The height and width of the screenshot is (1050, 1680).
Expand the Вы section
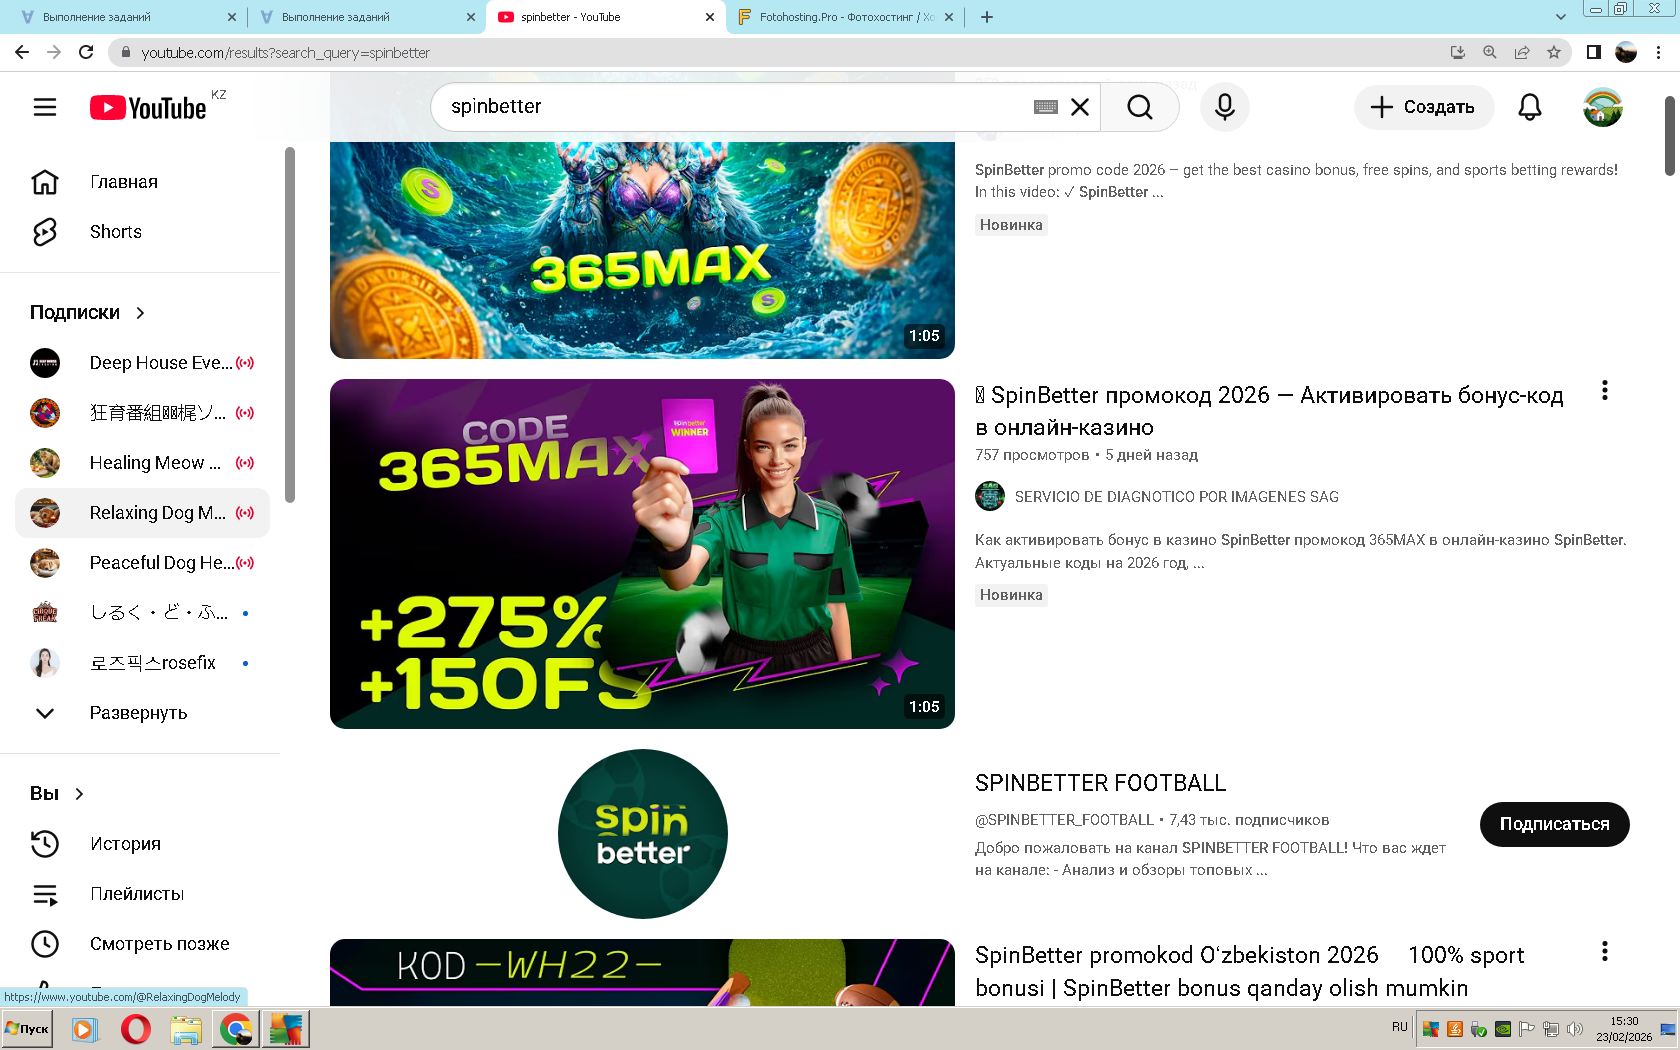pyautogui.click(x=58, y=794)
